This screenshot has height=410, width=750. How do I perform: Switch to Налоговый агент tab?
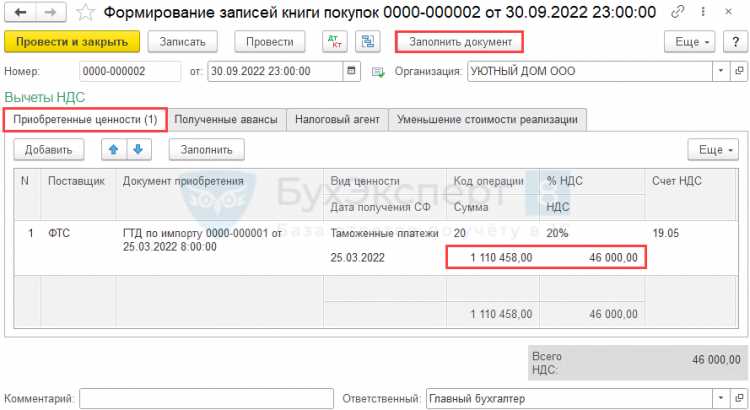point(337,120)
